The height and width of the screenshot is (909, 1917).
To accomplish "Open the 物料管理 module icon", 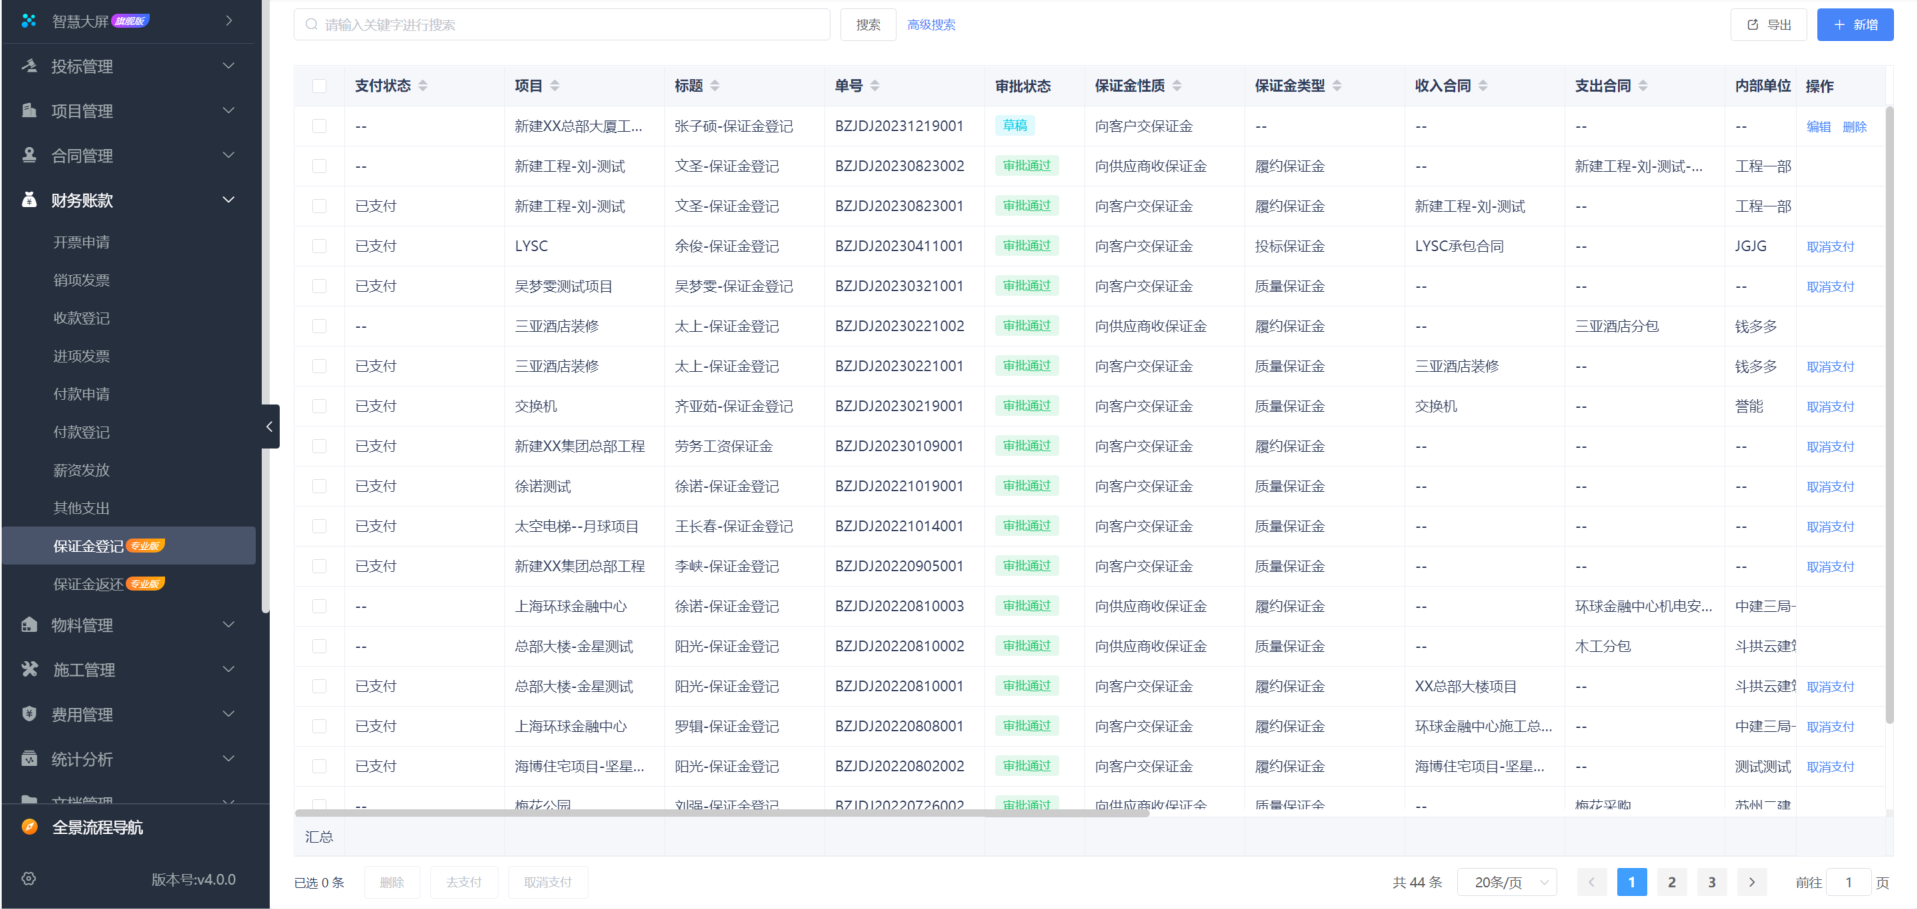I will point(30,624).
